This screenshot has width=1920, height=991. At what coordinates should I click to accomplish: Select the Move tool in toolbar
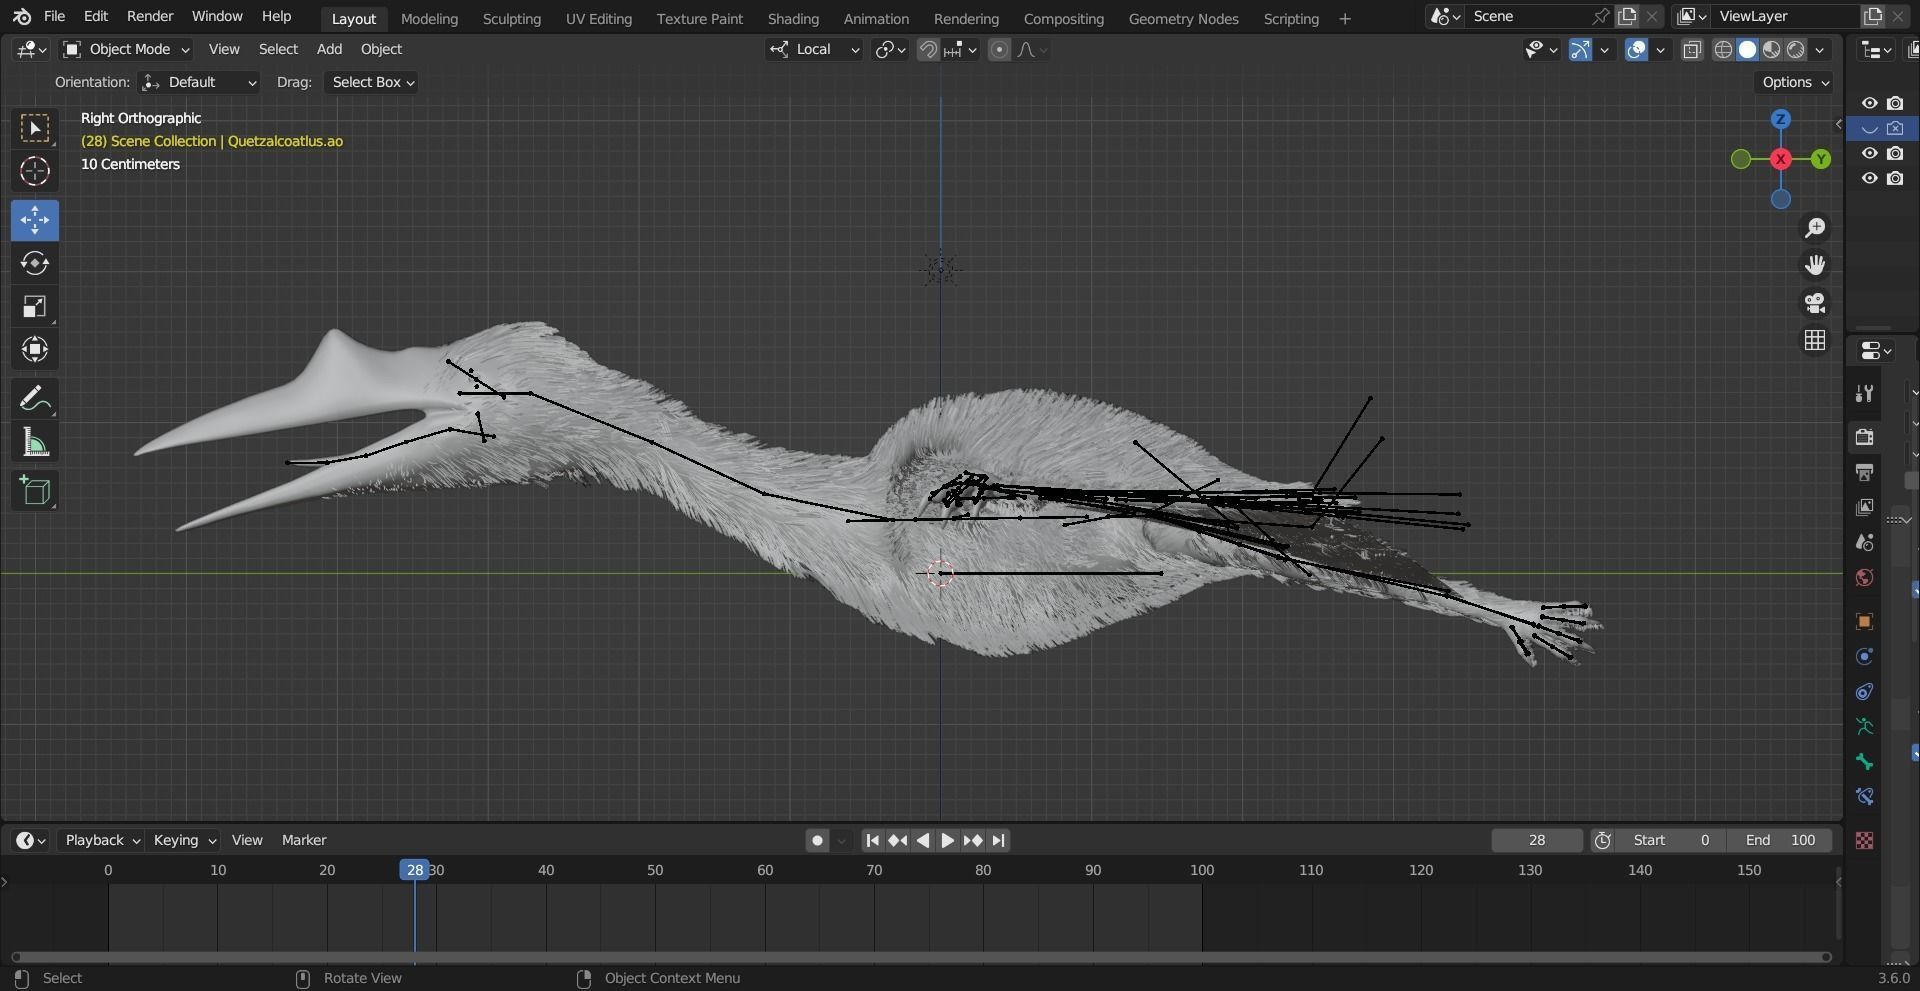35,220
